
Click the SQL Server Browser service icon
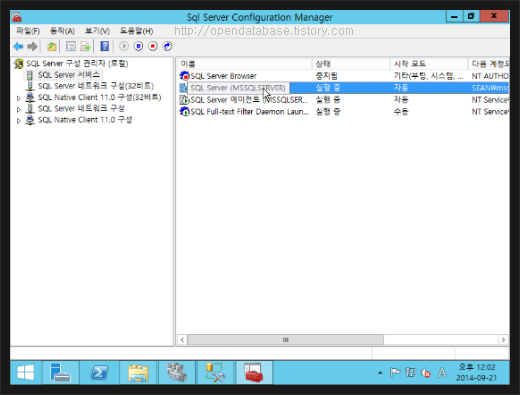click(184, 76)
